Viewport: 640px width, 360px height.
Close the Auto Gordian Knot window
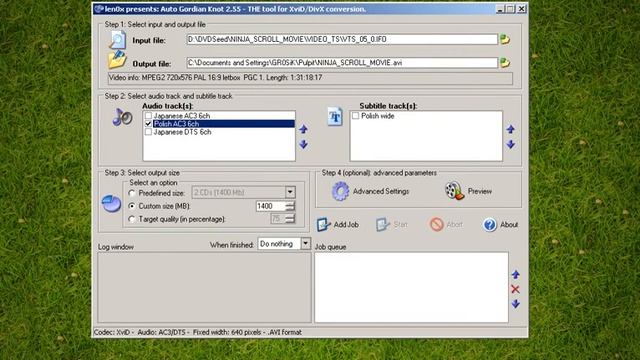coord(522,9)
